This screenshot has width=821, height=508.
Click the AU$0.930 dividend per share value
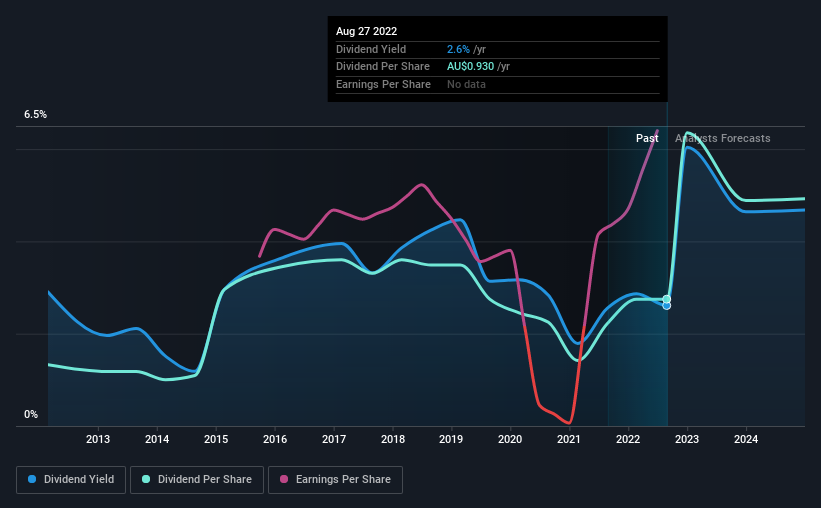point(470,67)
